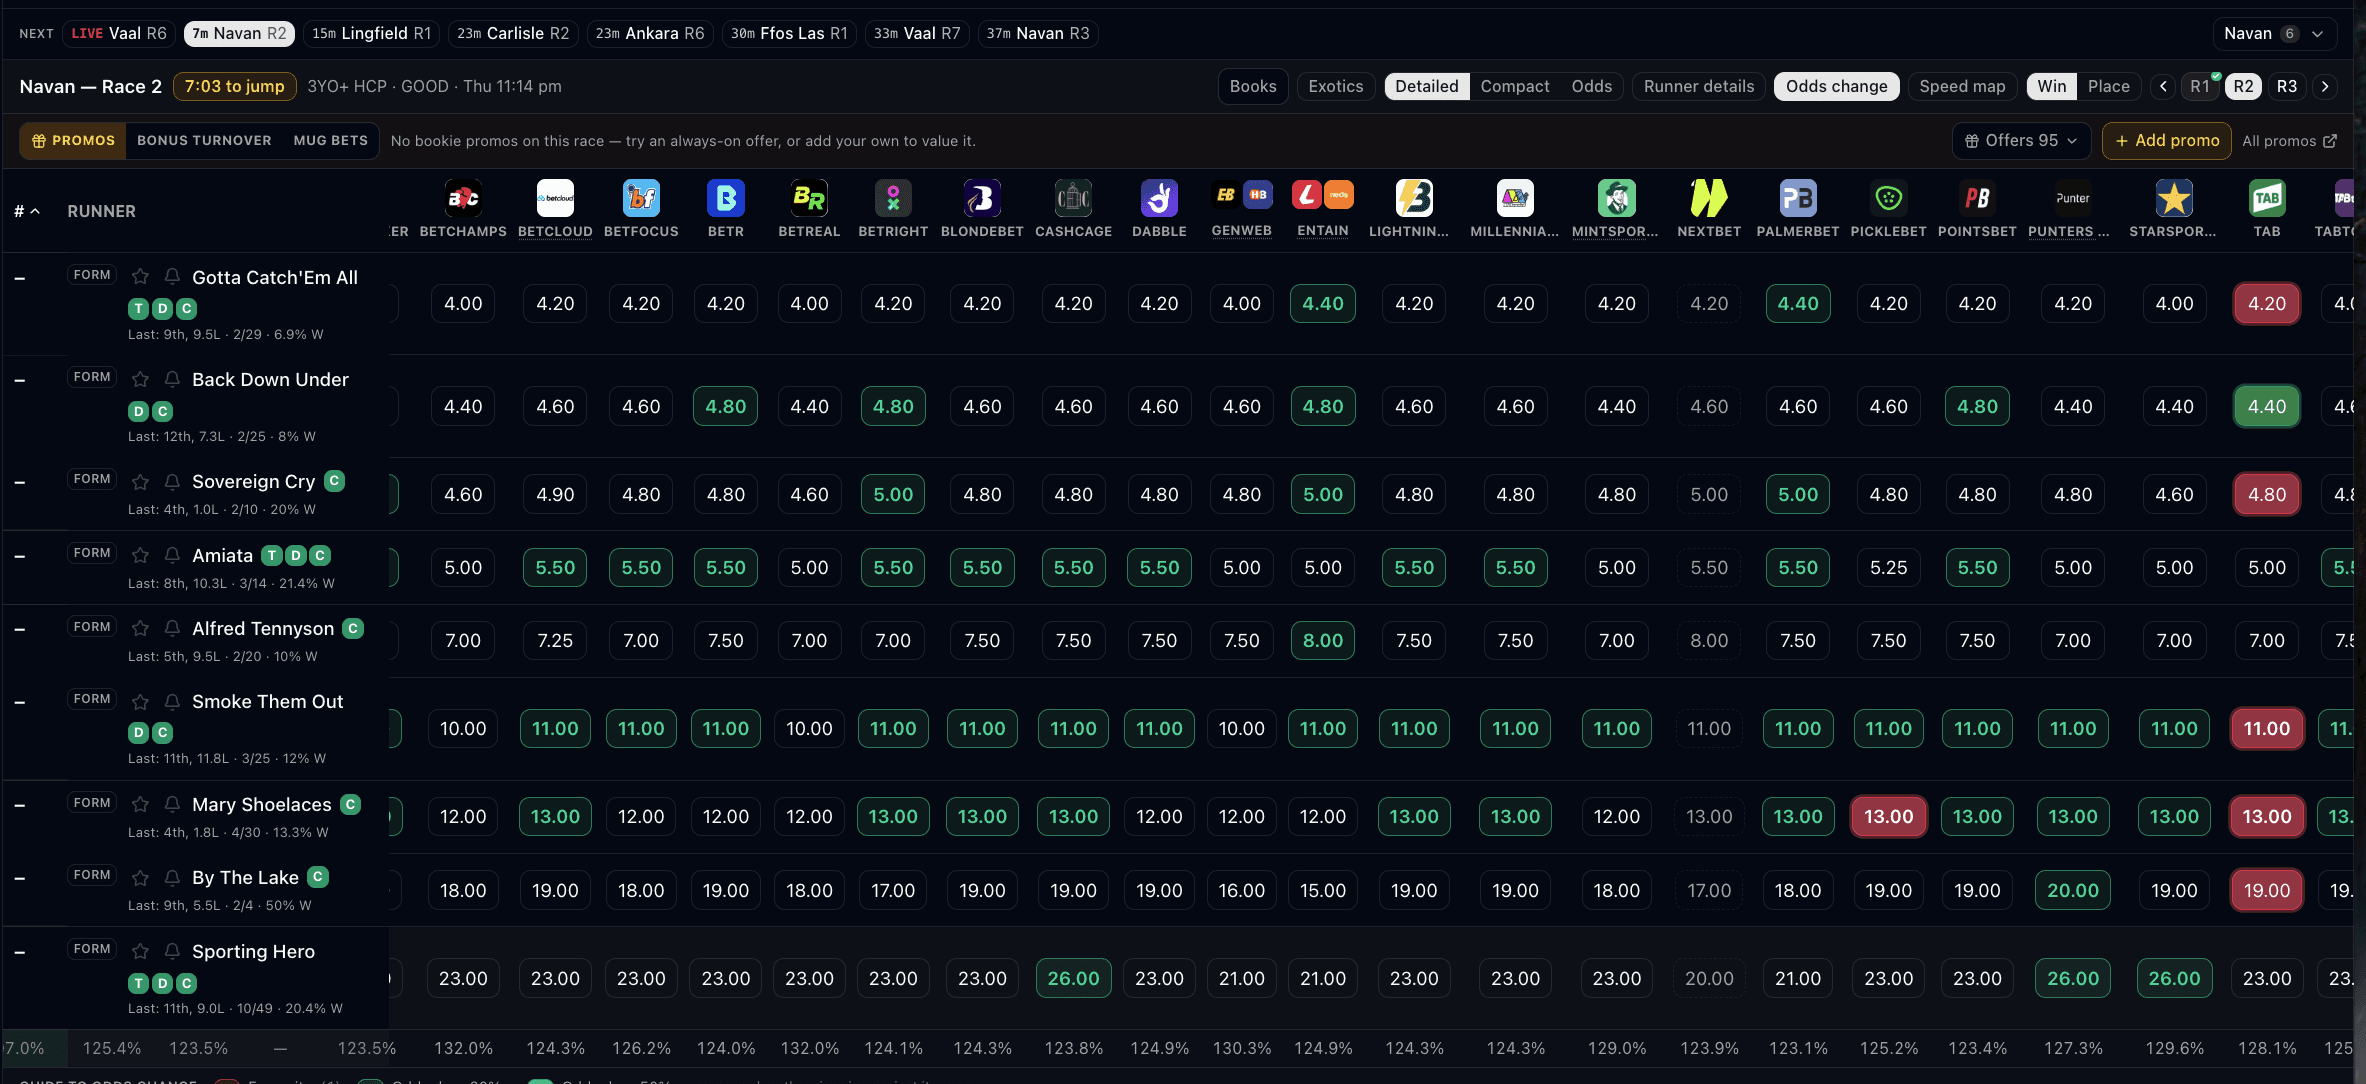
Task: Go to race R3 tab
Action: point(2287,86)
